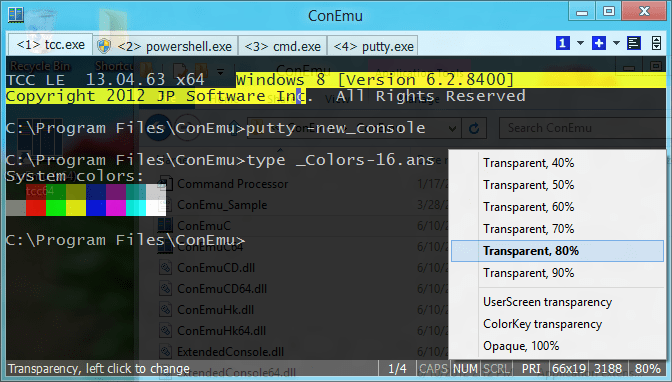This screenshot has height=382, width=672.
Task: Click the active console number 1 icon
Action: click(x=563, y=43)
